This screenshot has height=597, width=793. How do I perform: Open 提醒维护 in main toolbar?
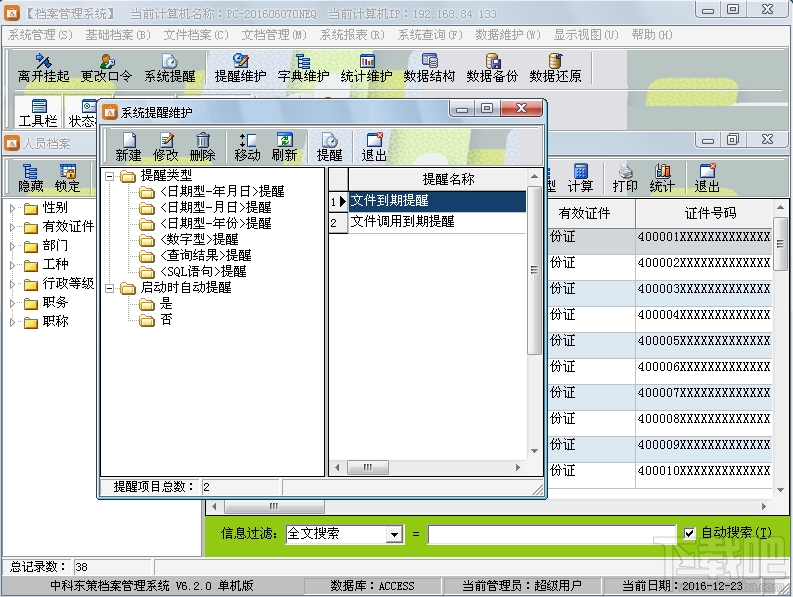click(240, 68)
